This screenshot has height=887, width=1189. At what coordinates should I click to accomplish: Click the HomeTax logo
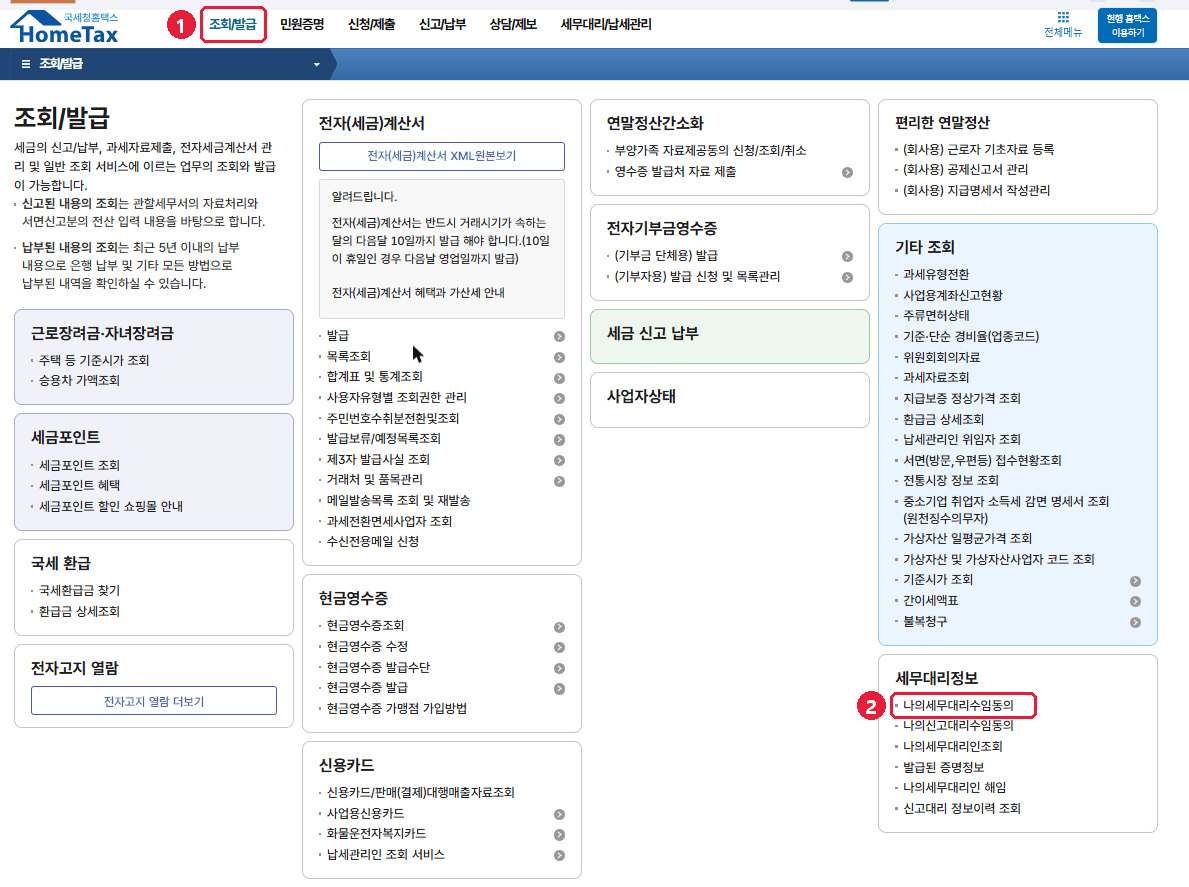pyautogui.click(x=65, y=27)
